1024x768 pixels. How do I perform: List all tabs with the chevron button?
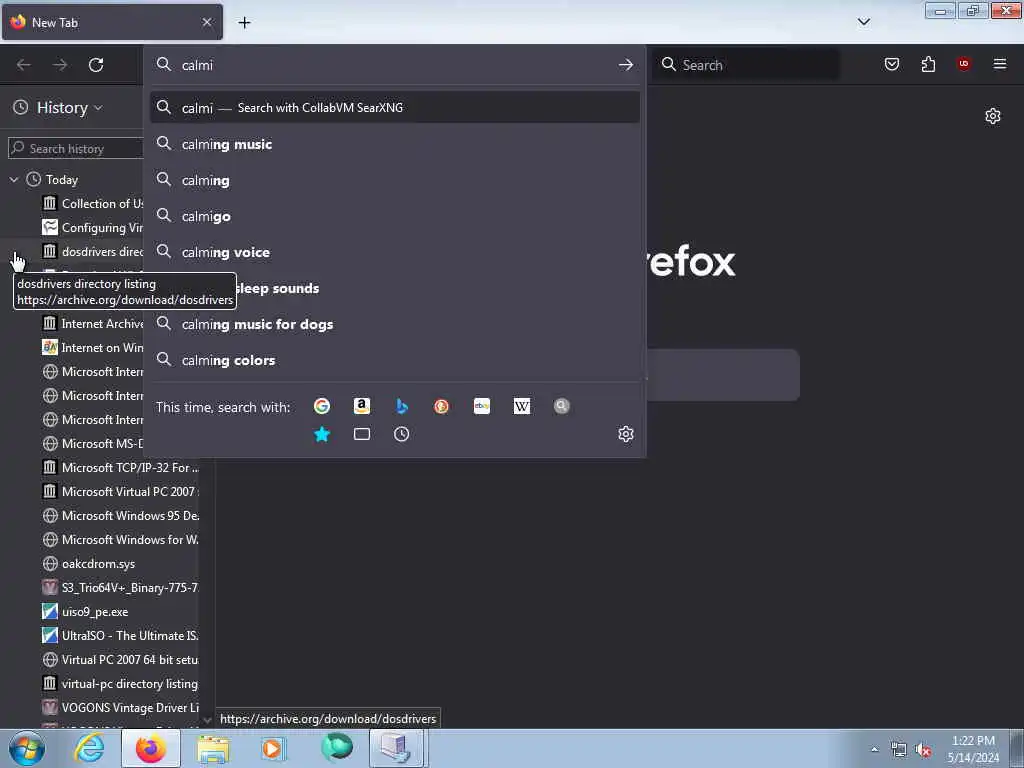[864, 22]
